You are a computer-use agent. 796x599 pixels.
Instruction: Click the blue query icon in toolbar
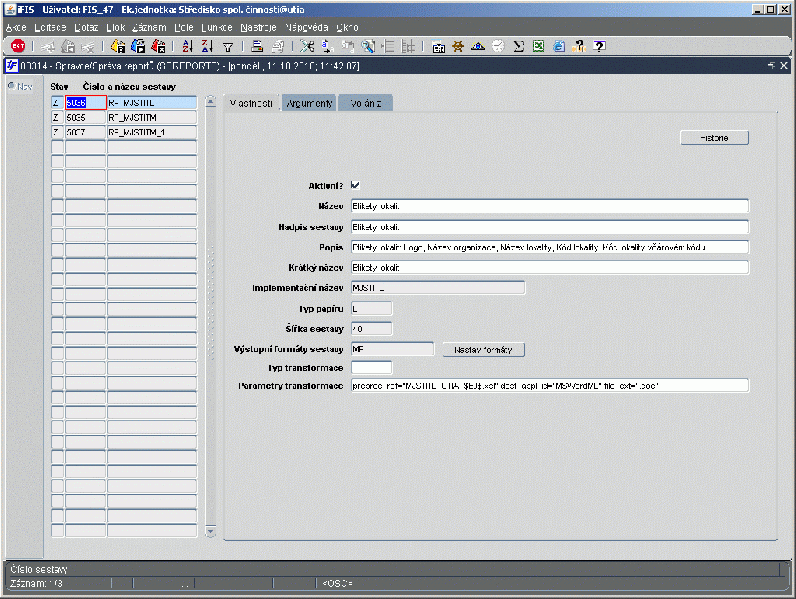tap(138, 46)
